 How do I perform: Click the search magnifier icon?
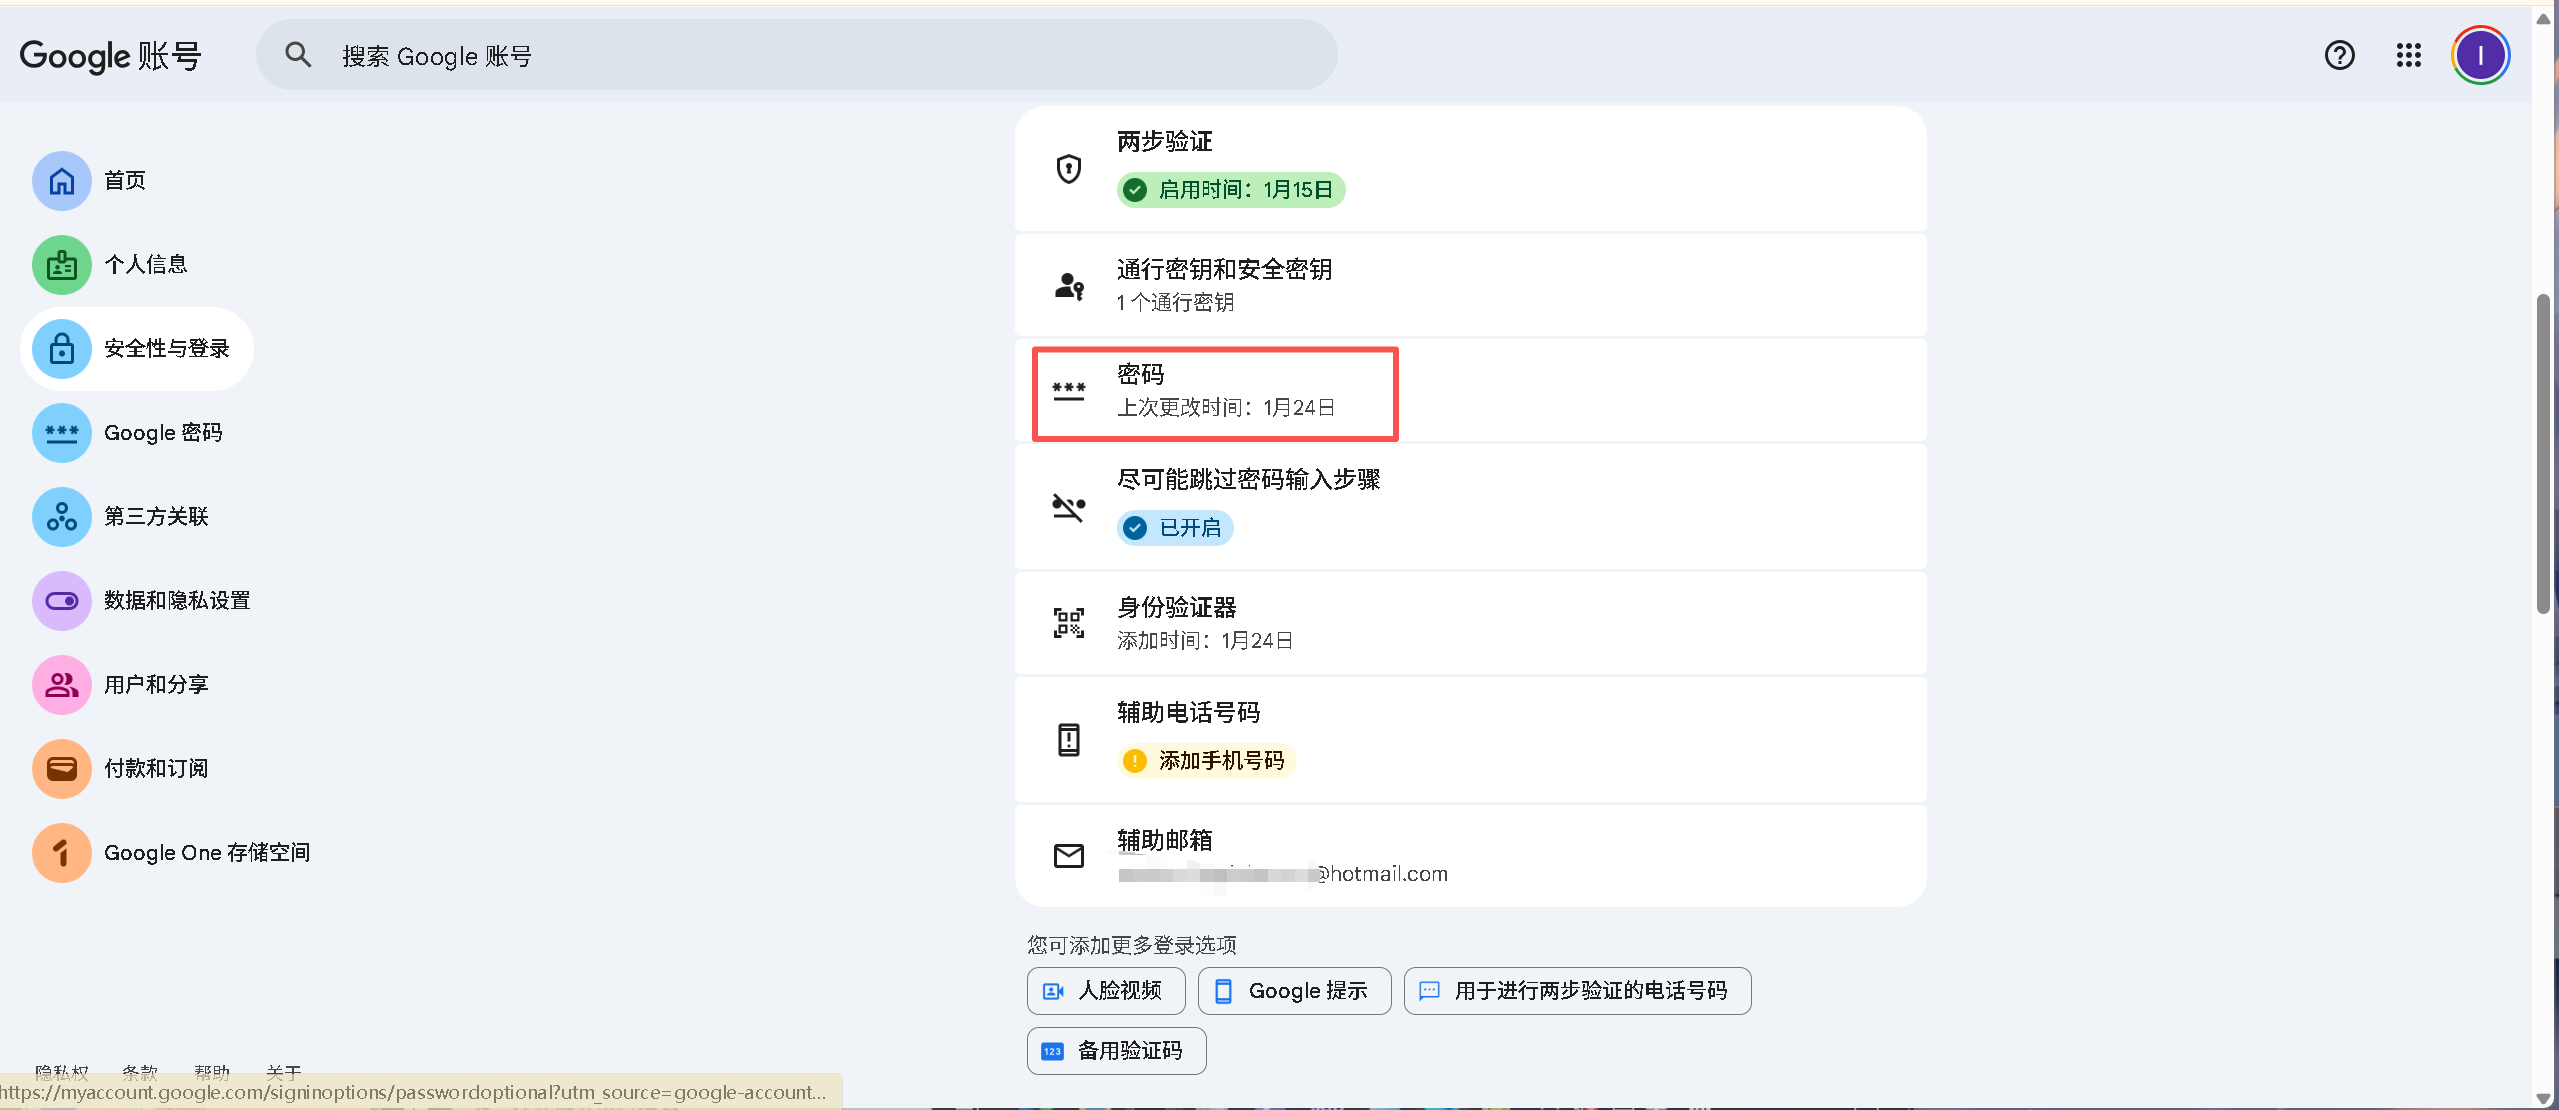(x=297, y=55)
